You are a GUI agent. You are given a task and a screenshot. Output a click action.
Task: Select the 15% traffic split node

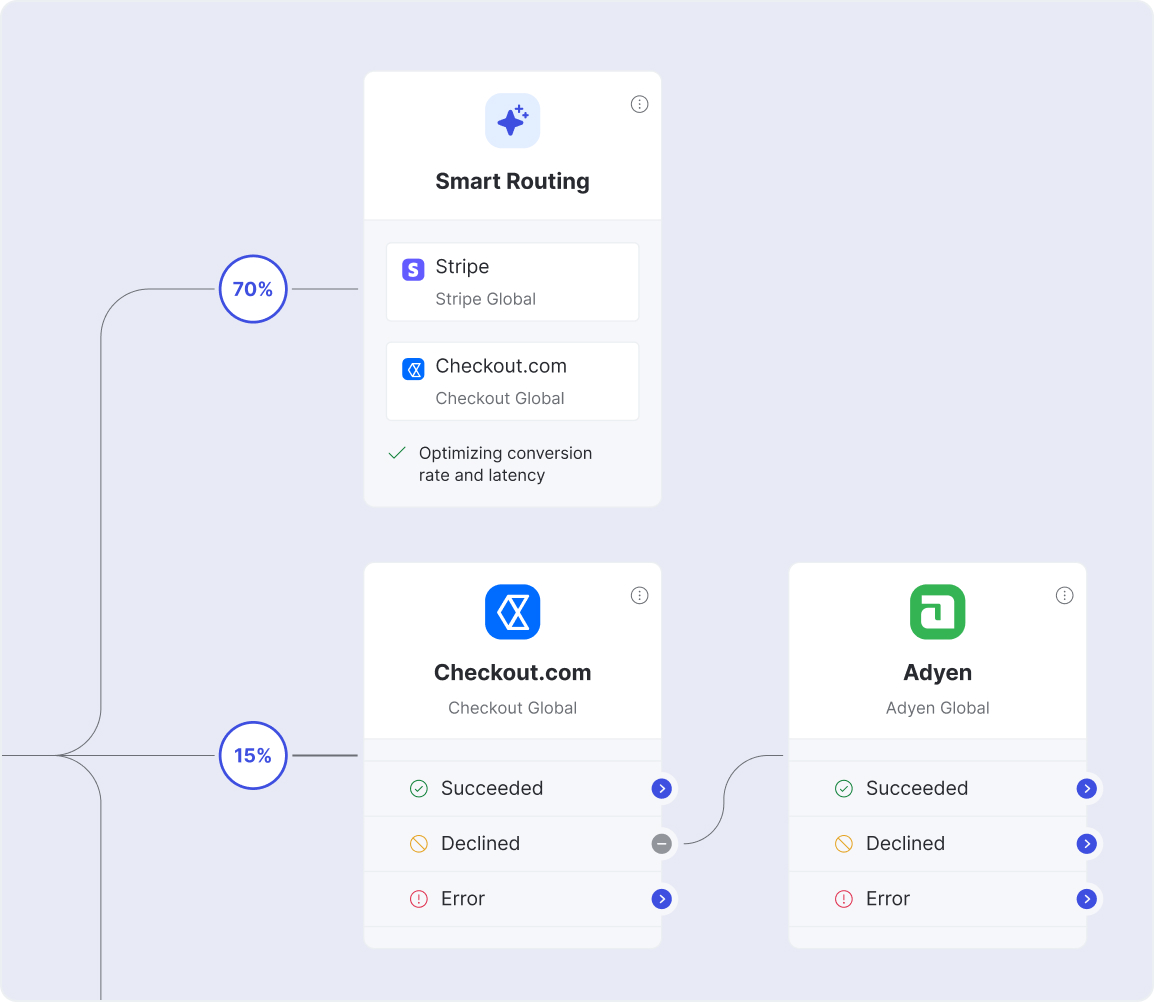coord(253,755)
